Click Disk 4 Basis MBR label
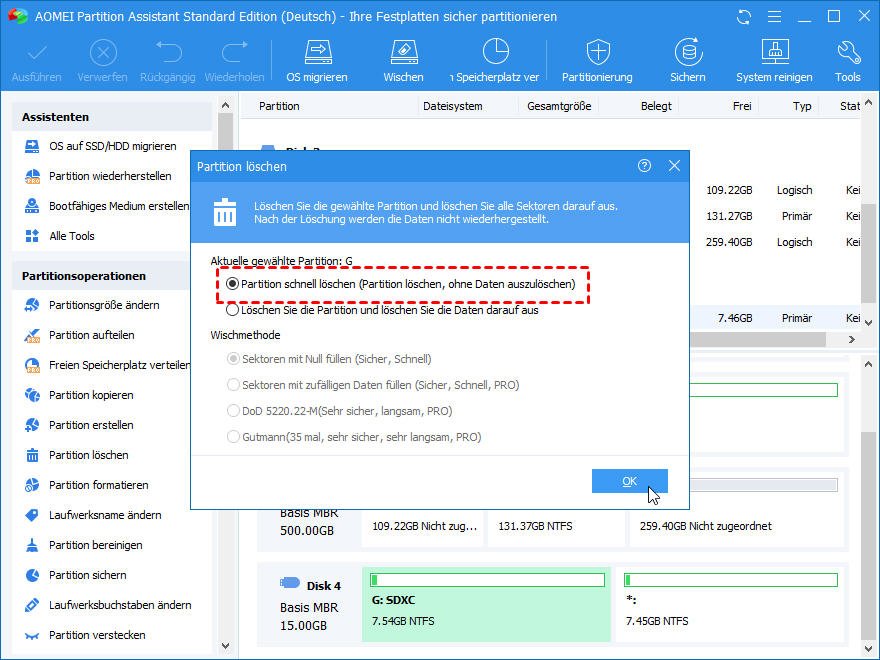880x660 pixels. [x=309, y=606]
